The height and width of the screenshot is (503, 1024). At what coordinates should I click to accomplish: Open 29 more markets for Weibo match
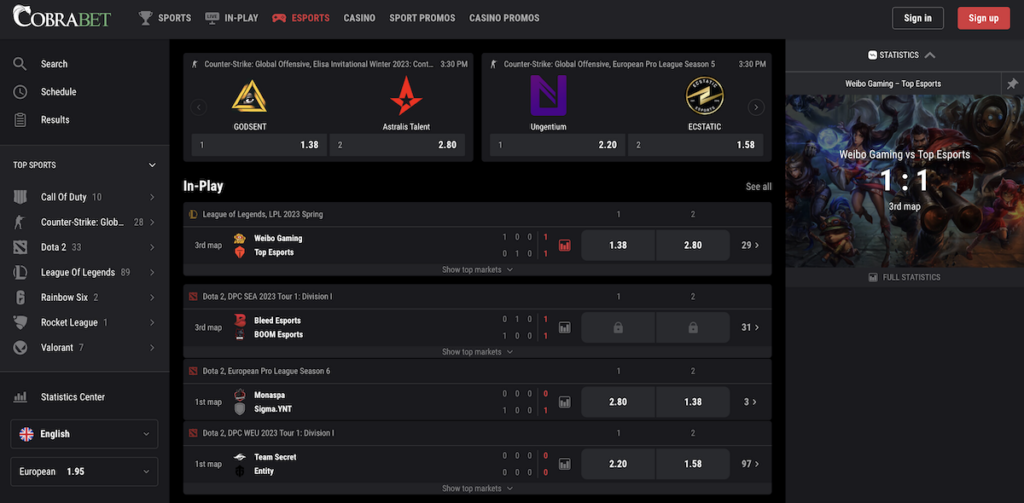(750, 246)
